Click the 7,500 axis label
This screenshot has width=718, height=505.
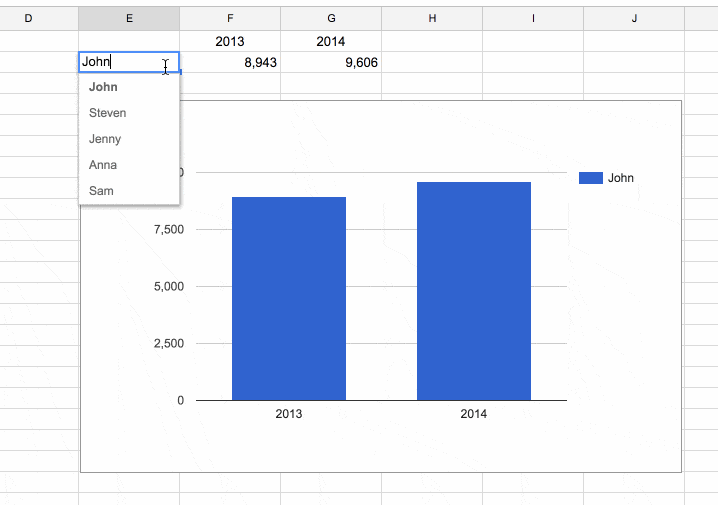pos(169,229)
